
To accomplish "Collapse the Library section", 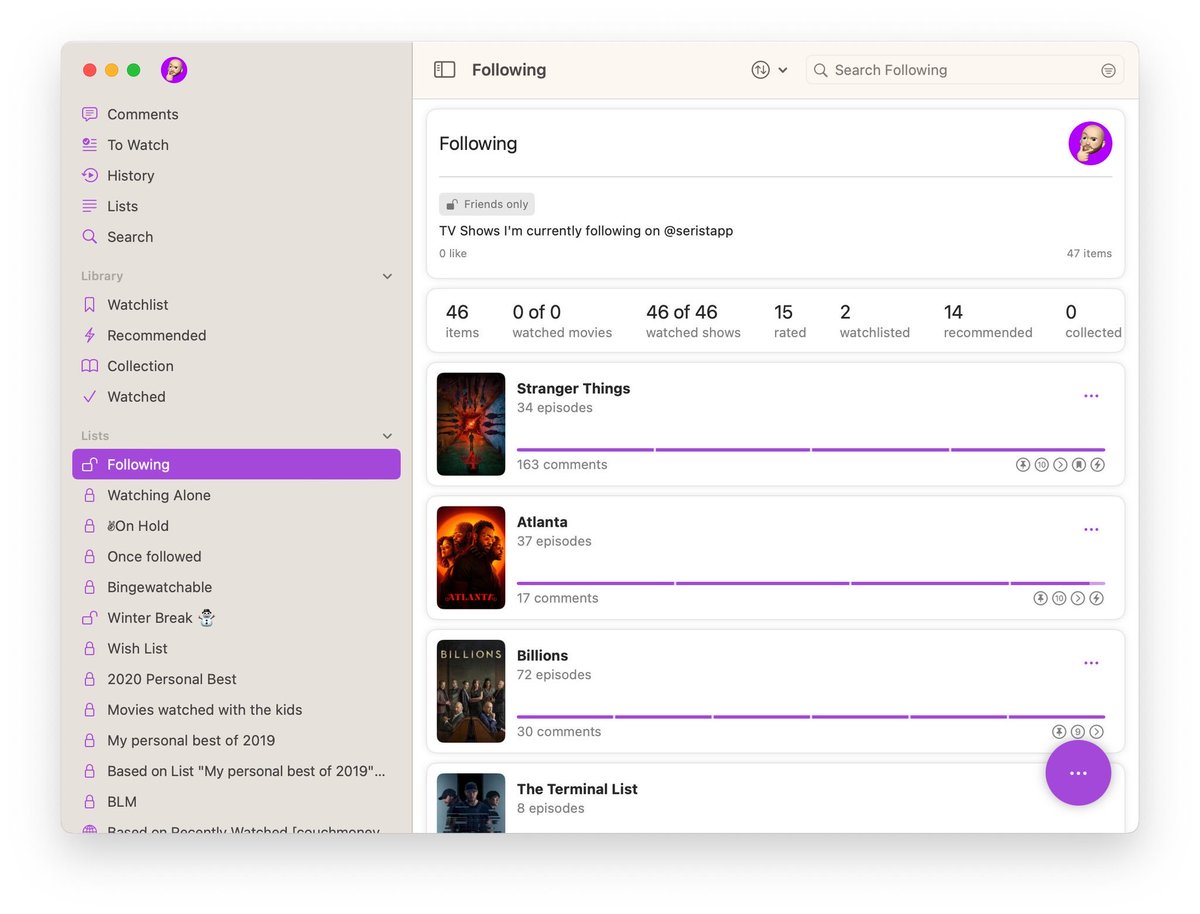I will (388, 276).
